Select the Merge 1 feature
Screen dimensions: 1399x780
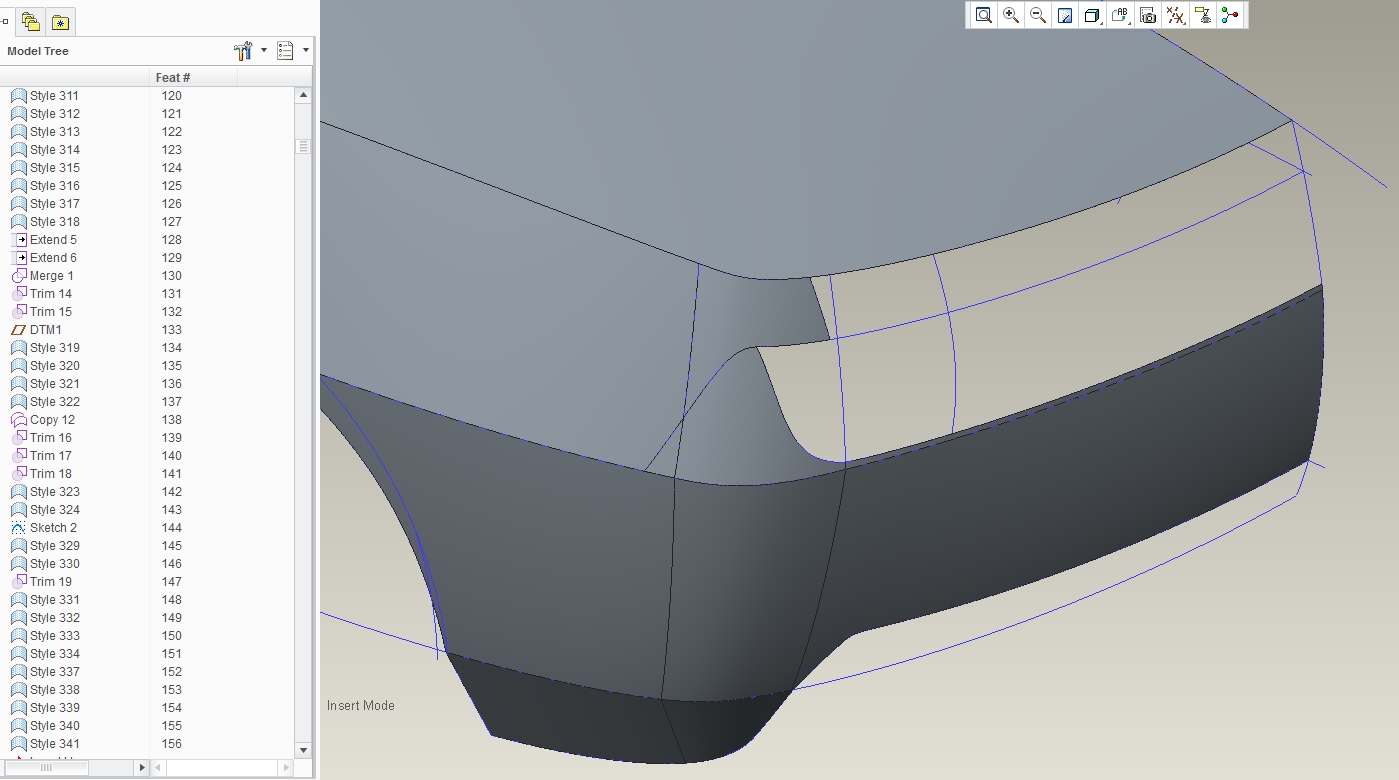(x=51, y=276)
